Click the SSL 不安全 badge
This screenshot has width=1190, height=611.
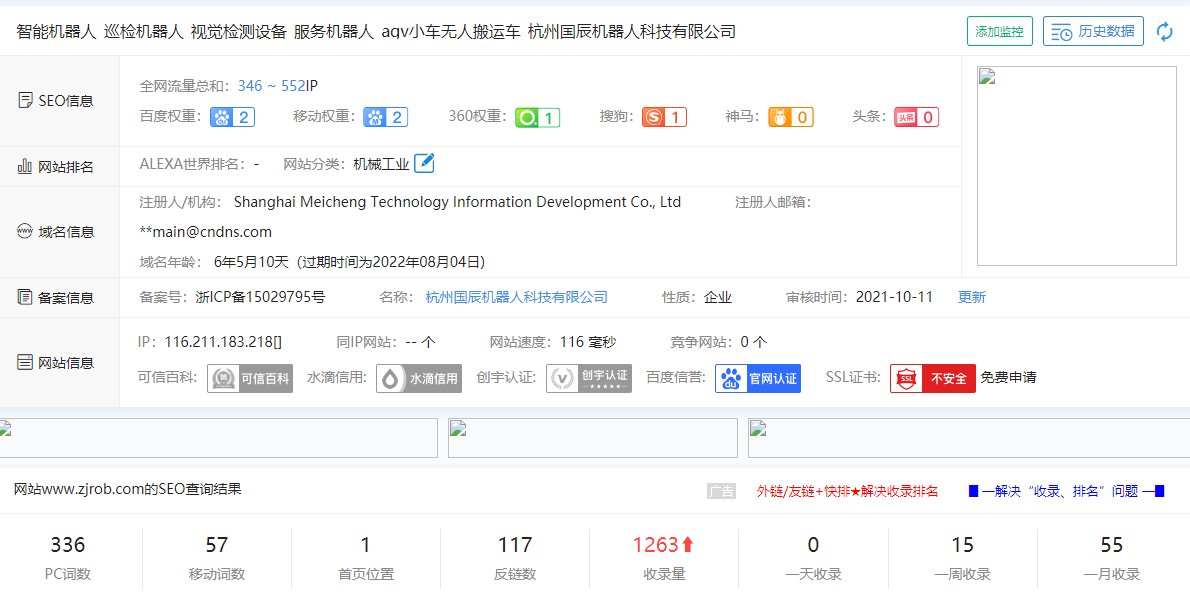(933, 378)
